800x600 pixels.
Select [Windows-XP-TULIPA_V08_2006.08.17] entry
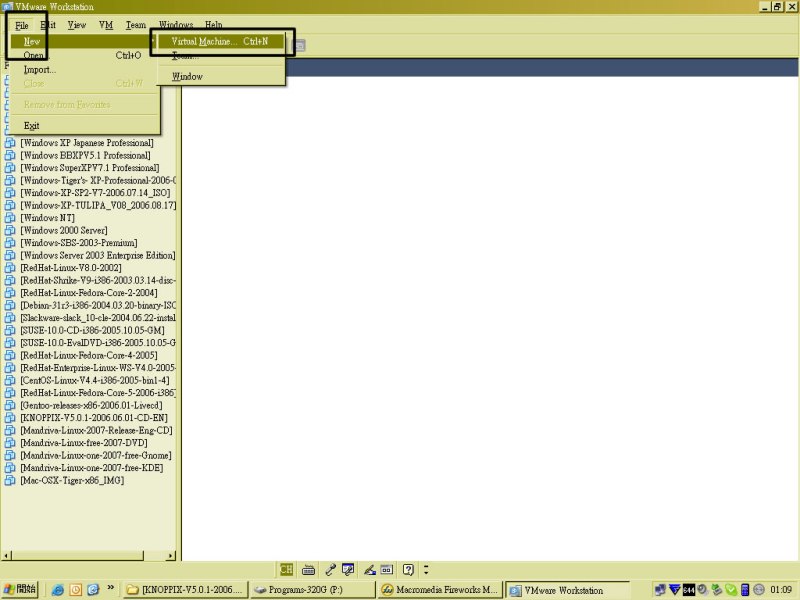98,205
